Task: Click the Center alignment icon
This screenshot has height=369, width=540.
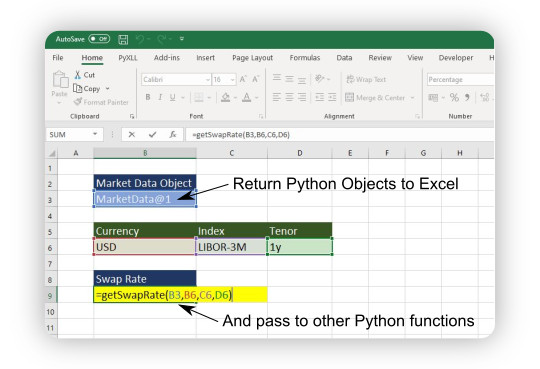Action: (x=289, y=97)
